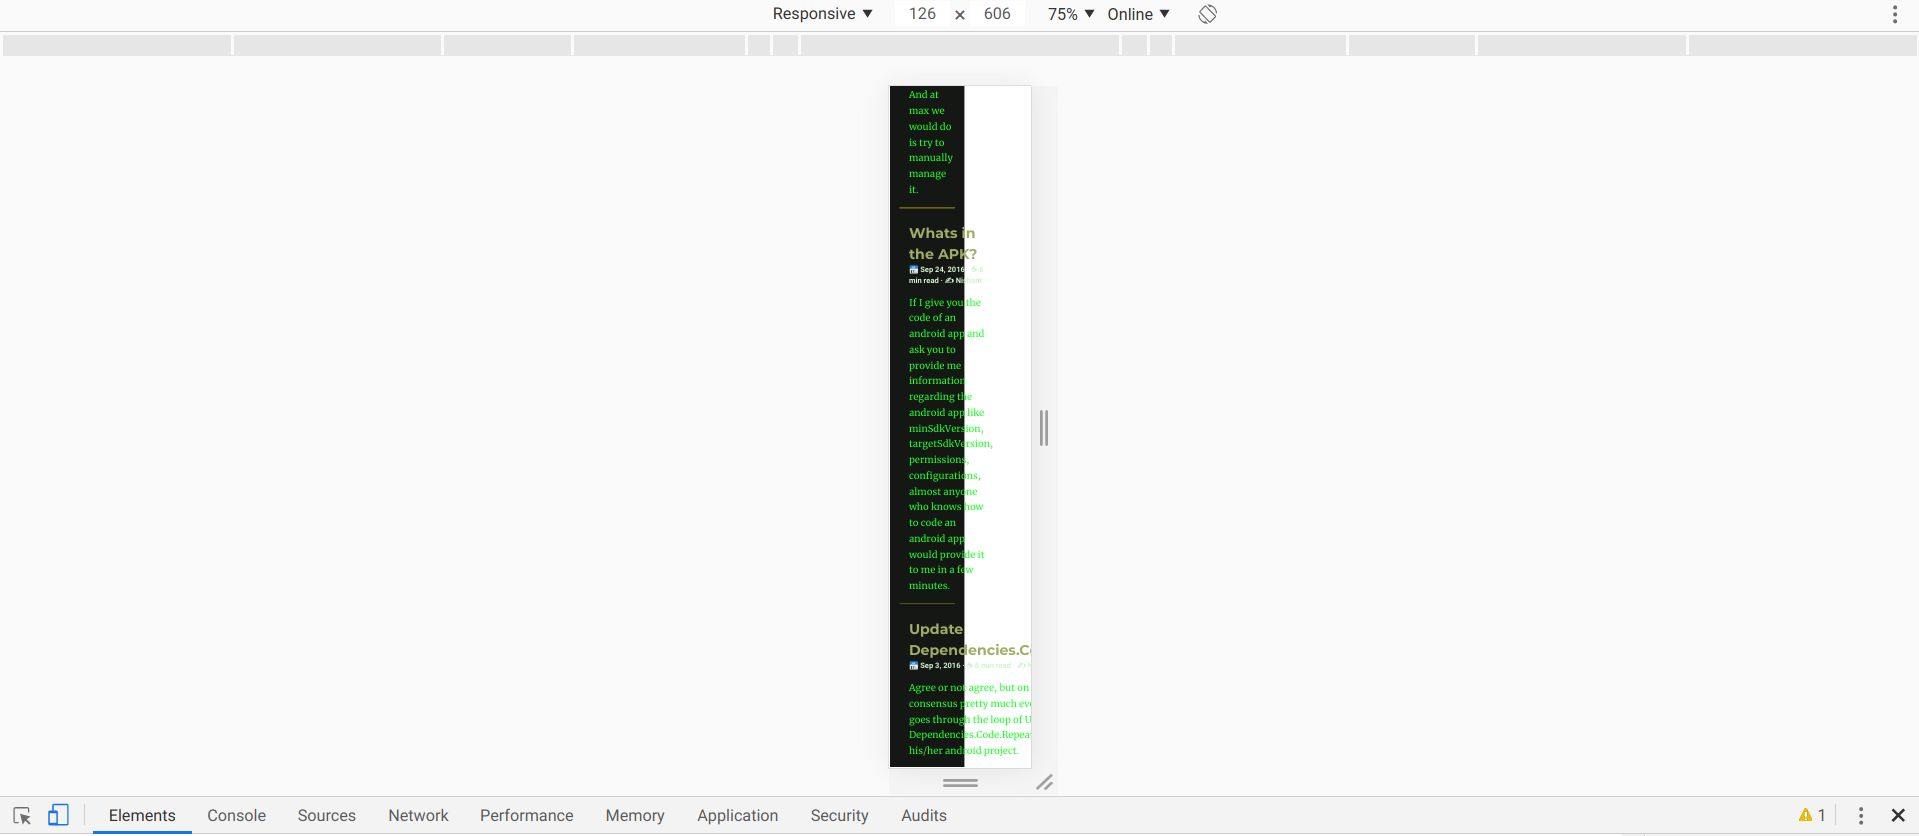Image resolution: width=1919 pixels, height=836 pixels.
Task: Click the viewport height field 606
Action: (997, 14)
